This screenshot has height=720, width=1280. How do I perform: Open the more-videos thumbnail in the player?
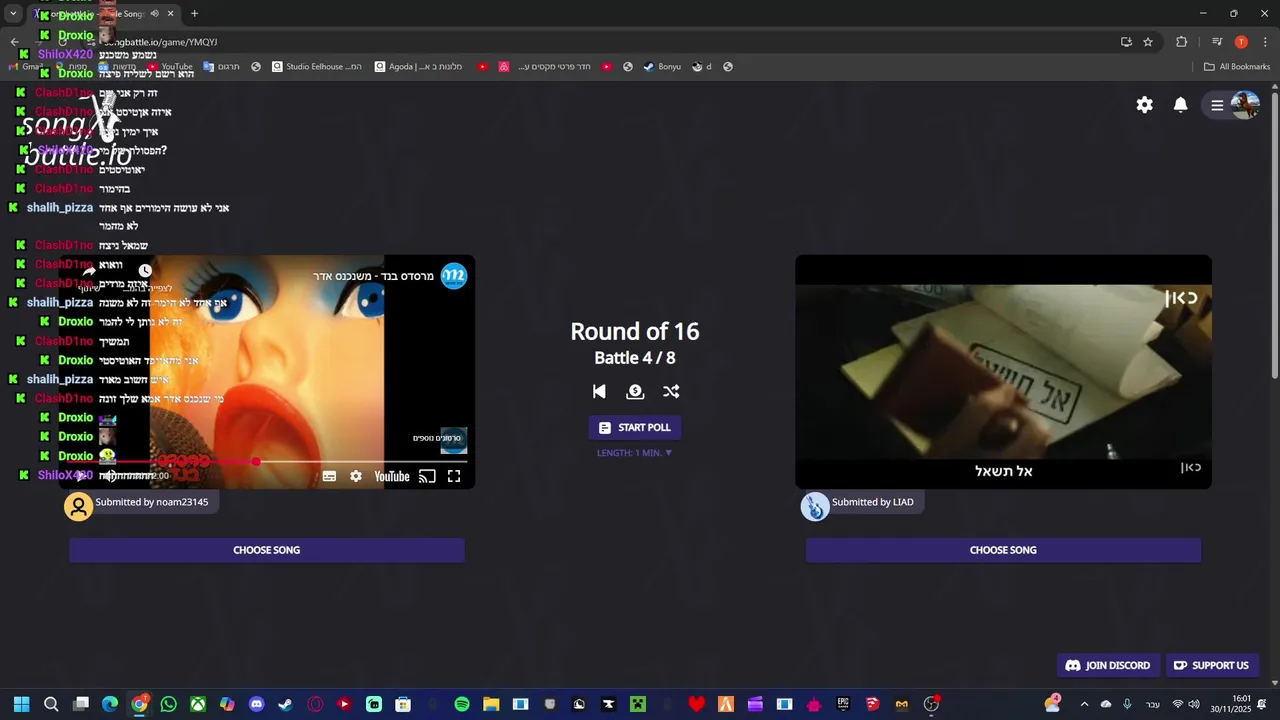click(x=454, y=440)
